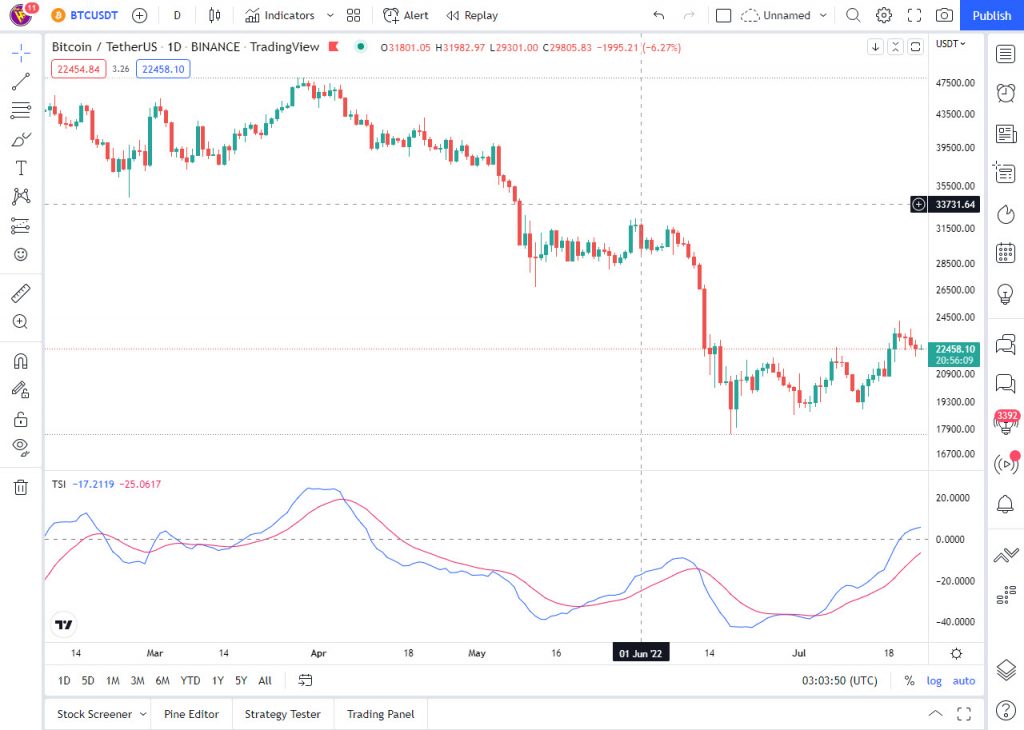1024x730 pixels.
Task: Open the USDT currency dropdown
Action: coord(950,44)
